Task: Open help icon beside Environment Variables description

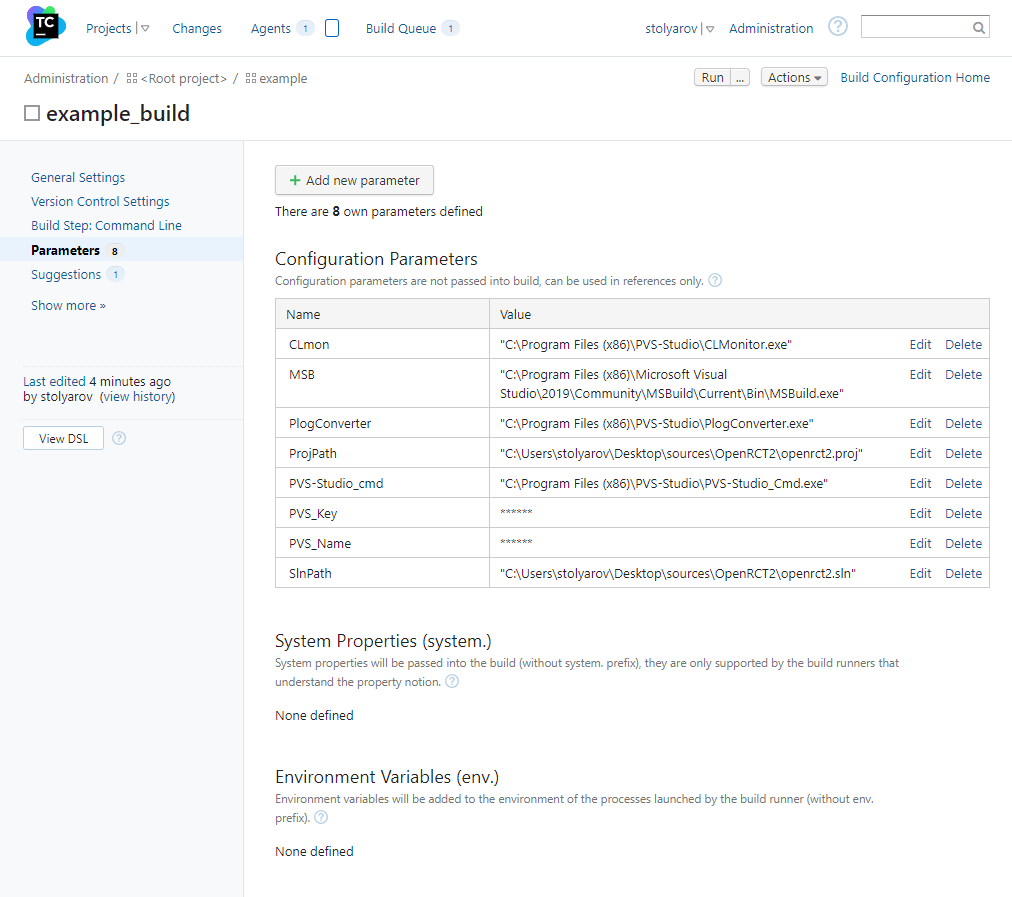Action: coord(321,818)
